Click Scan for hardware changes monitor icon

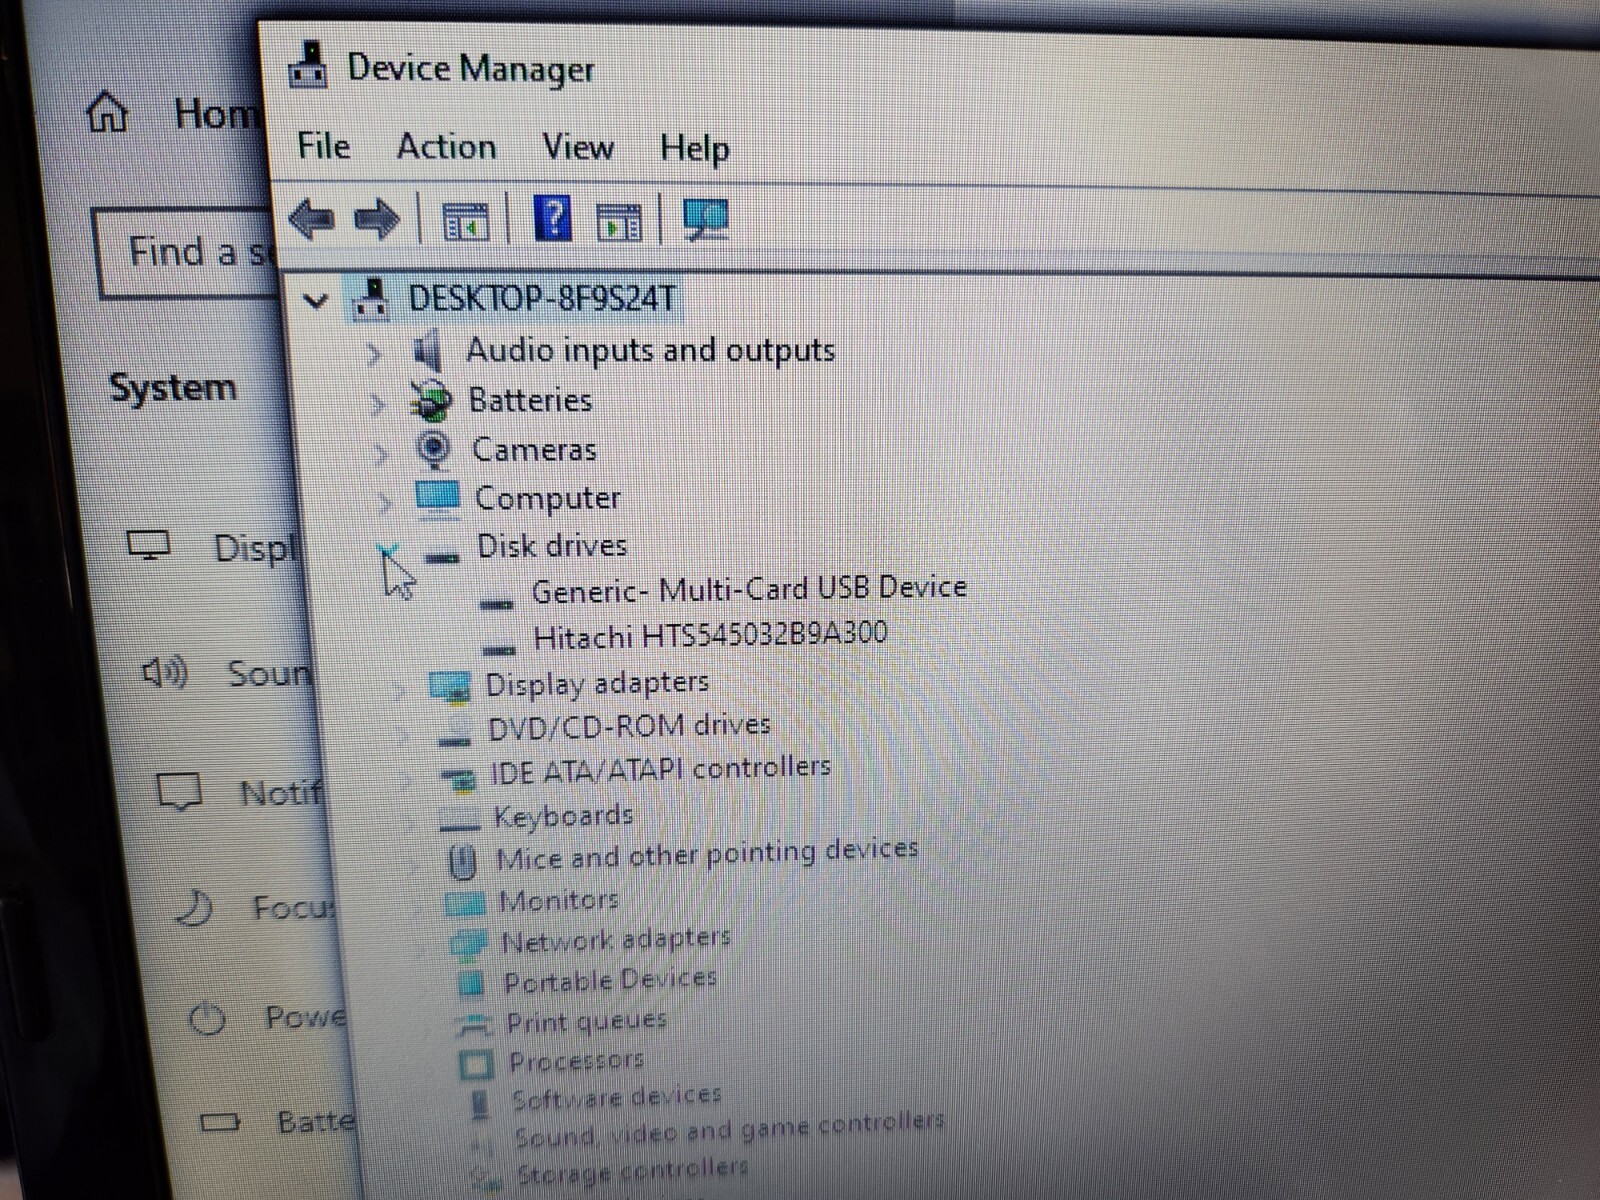pos(706,219)
